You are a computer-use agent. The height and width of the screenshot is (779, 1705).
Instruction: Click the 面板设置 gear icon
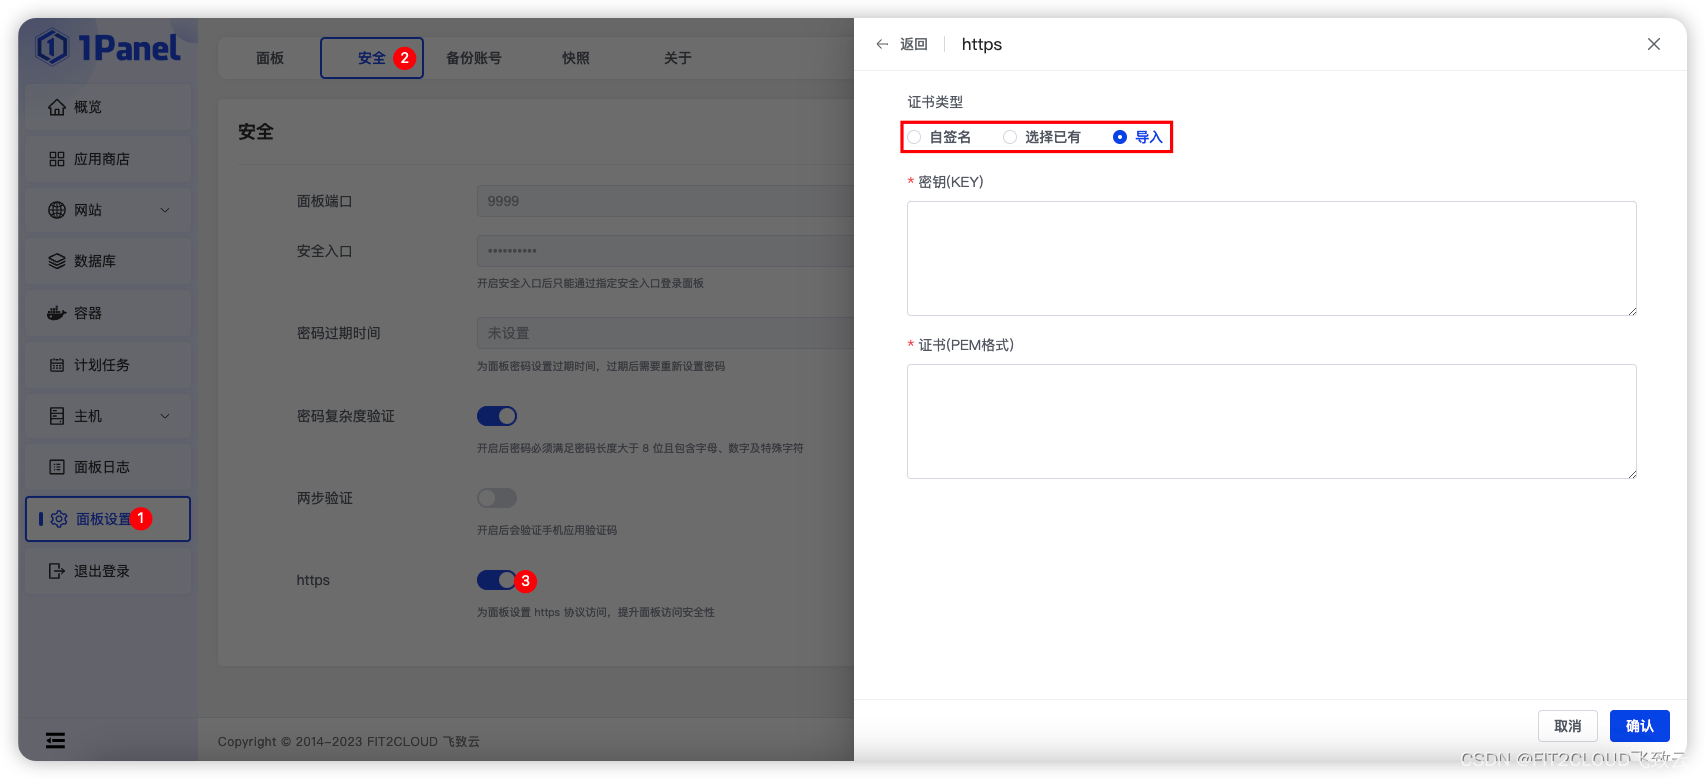pos(59,519)
